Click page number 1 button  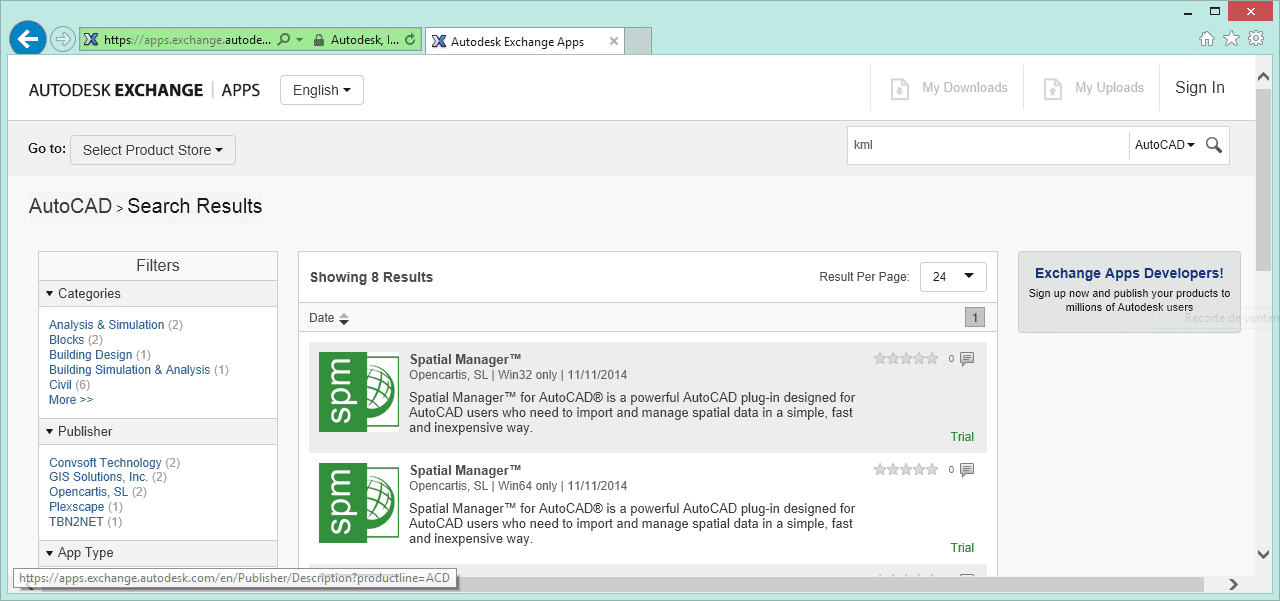(975, 318)
